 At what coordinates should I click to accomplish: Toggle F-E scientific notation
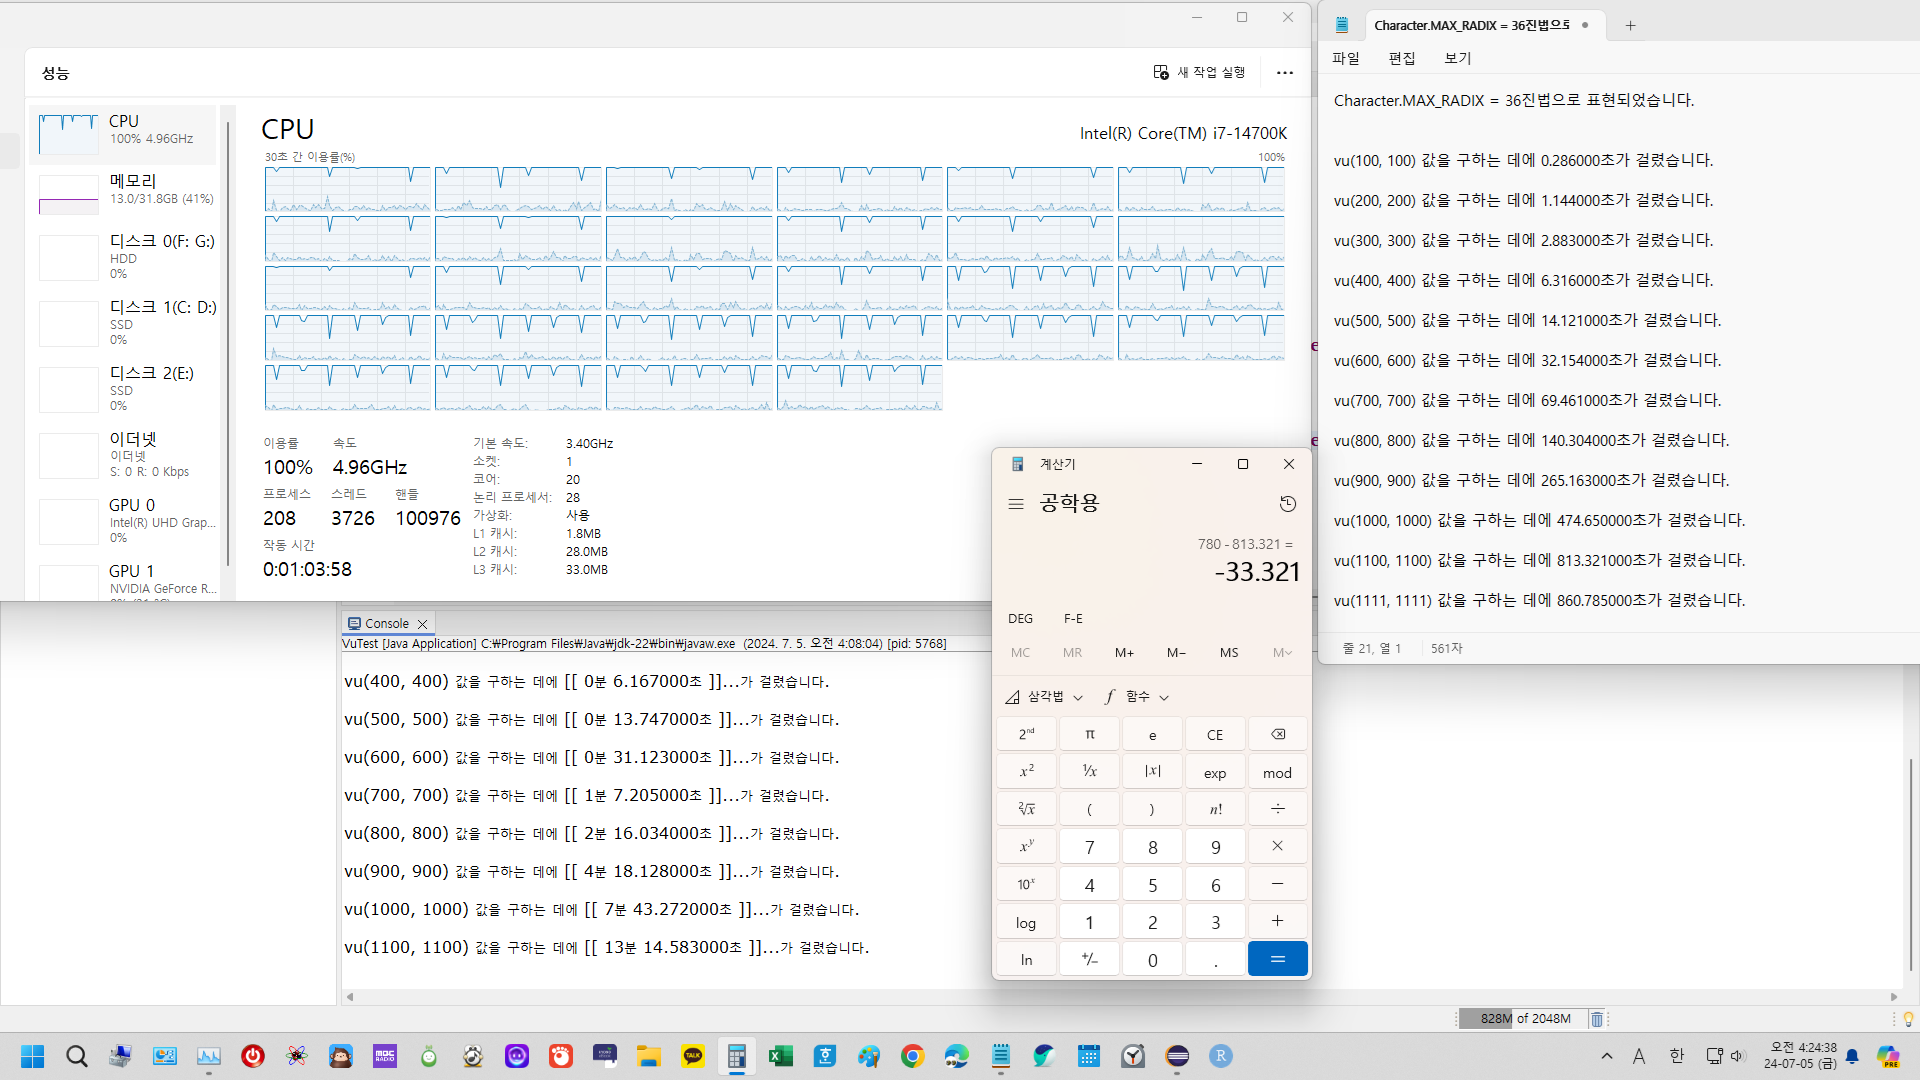pos(1073,618)
